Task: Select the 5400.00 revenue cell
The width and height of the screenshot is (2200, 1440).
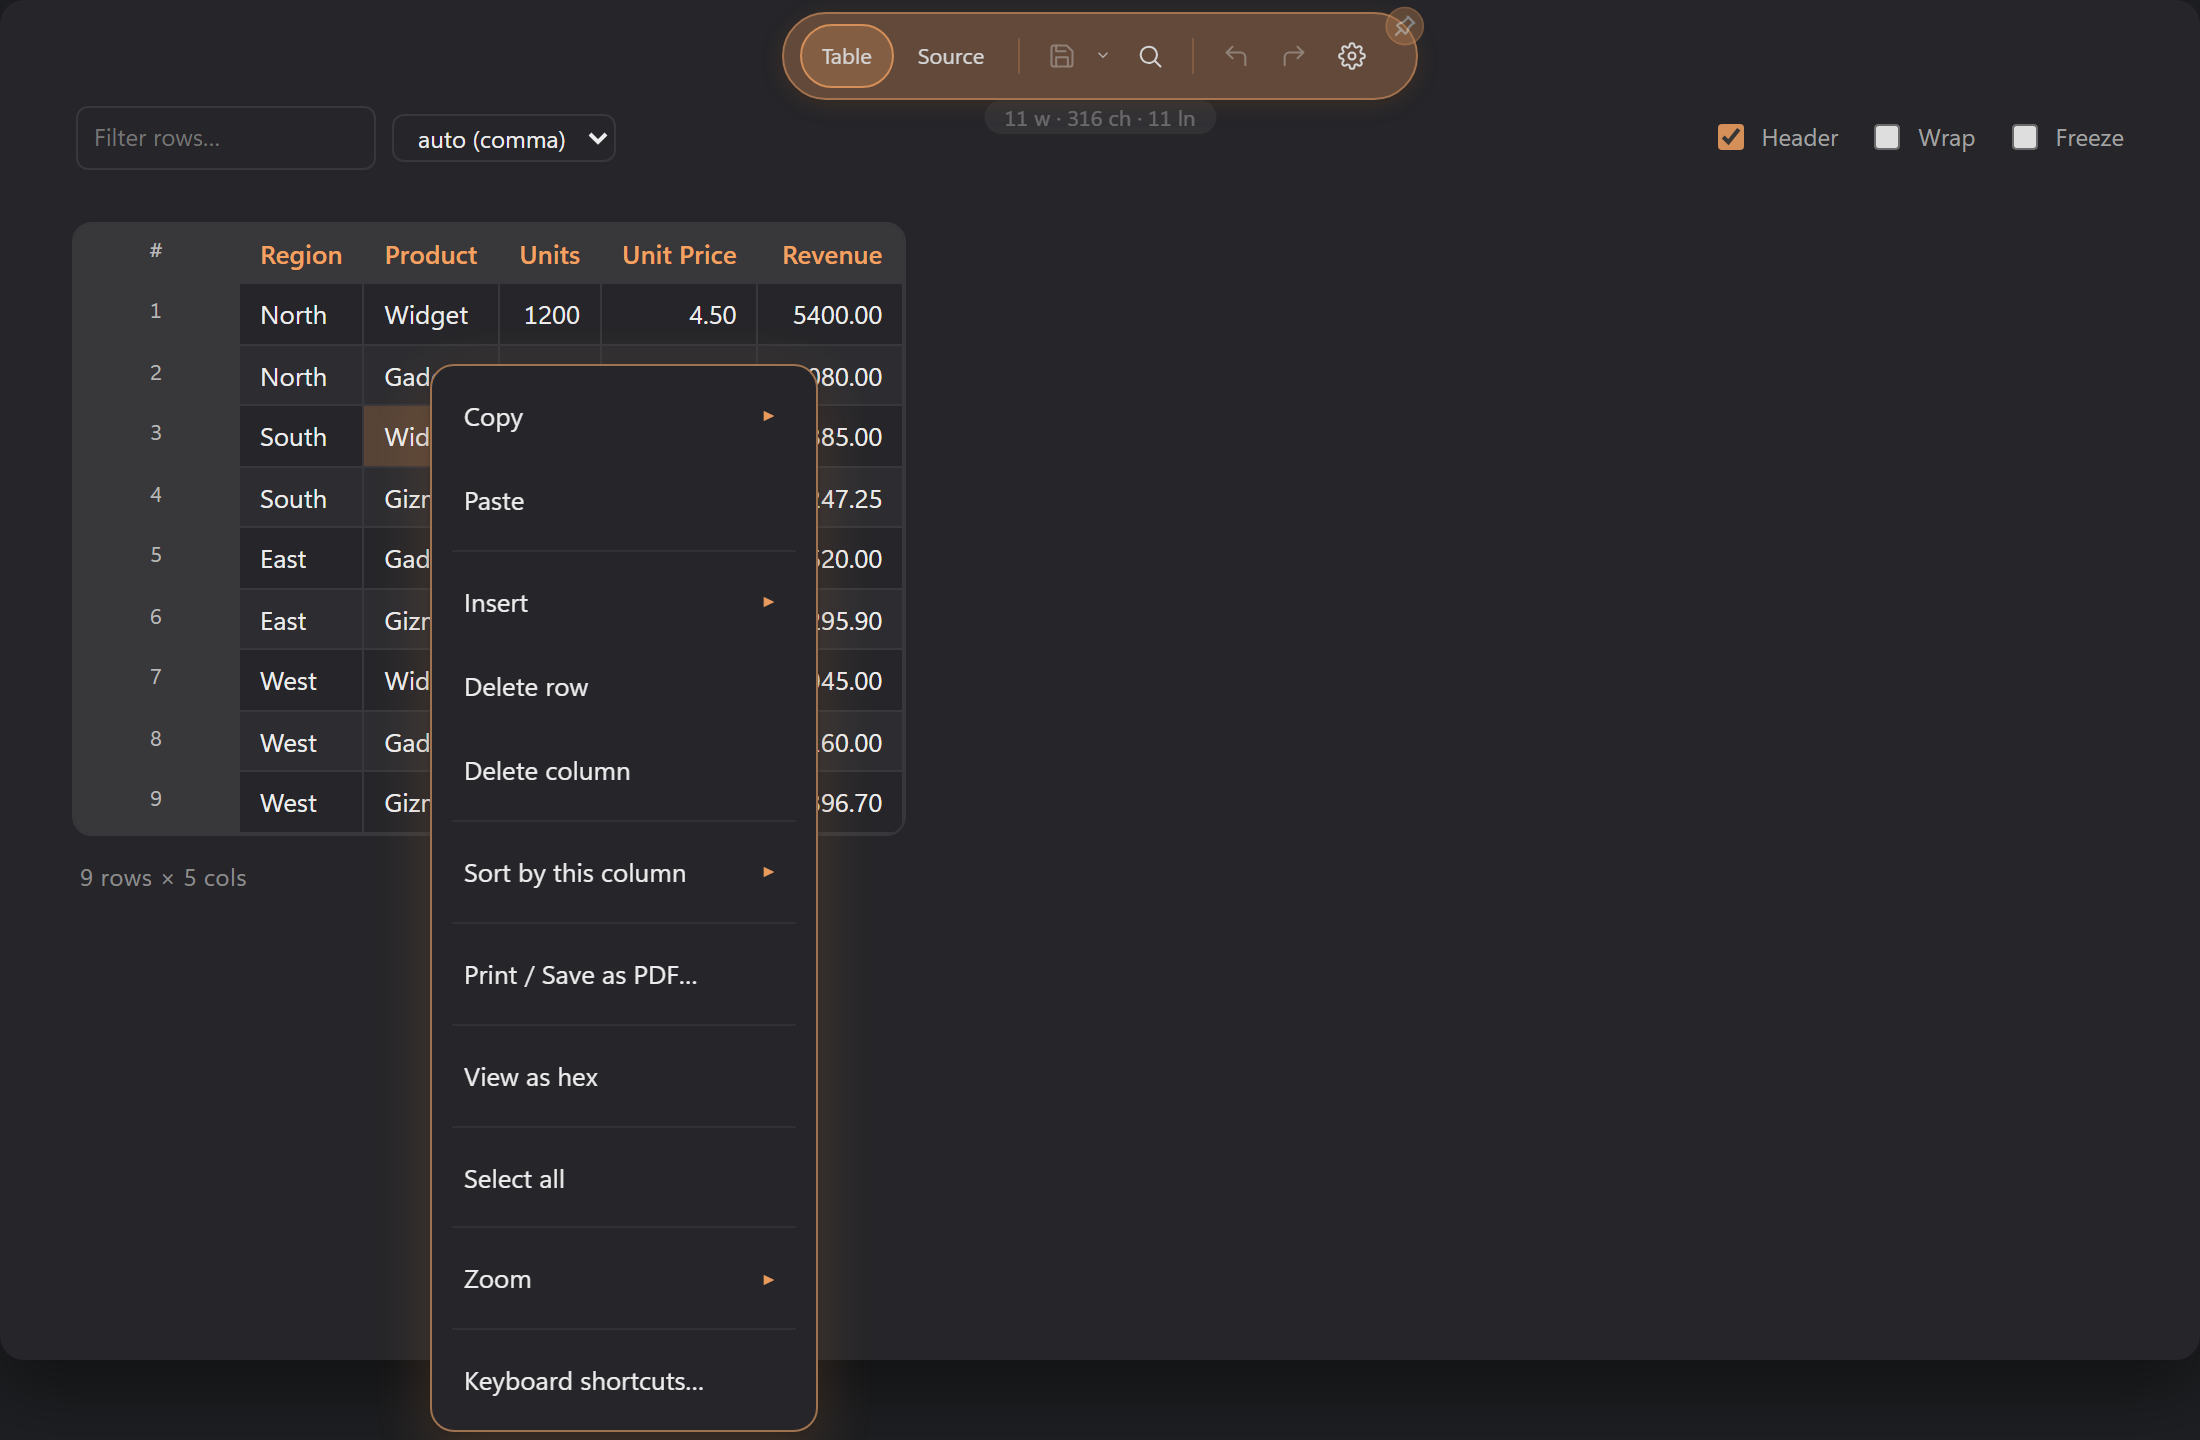Action: [x=830, y=315]
